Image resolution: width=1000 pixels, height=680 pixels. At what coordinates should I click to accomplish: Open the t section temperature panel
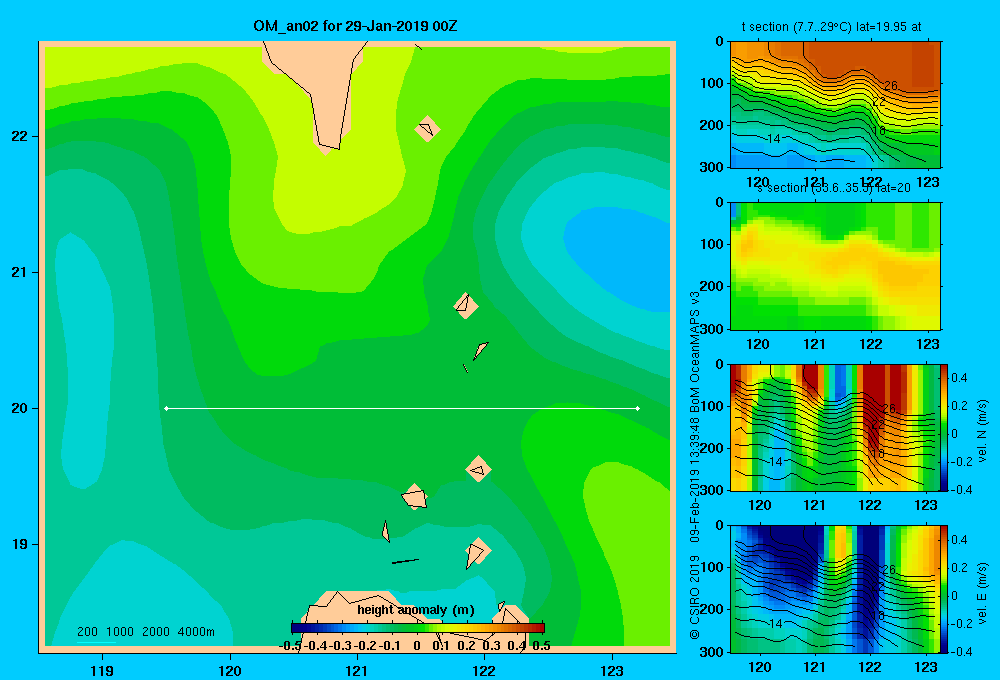(835, 105)
